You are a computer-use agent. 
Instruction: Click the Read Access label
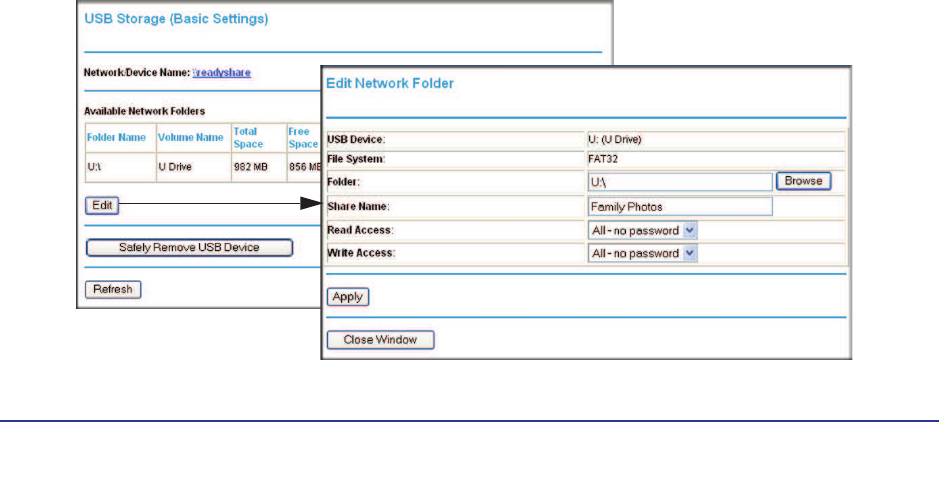360,230
